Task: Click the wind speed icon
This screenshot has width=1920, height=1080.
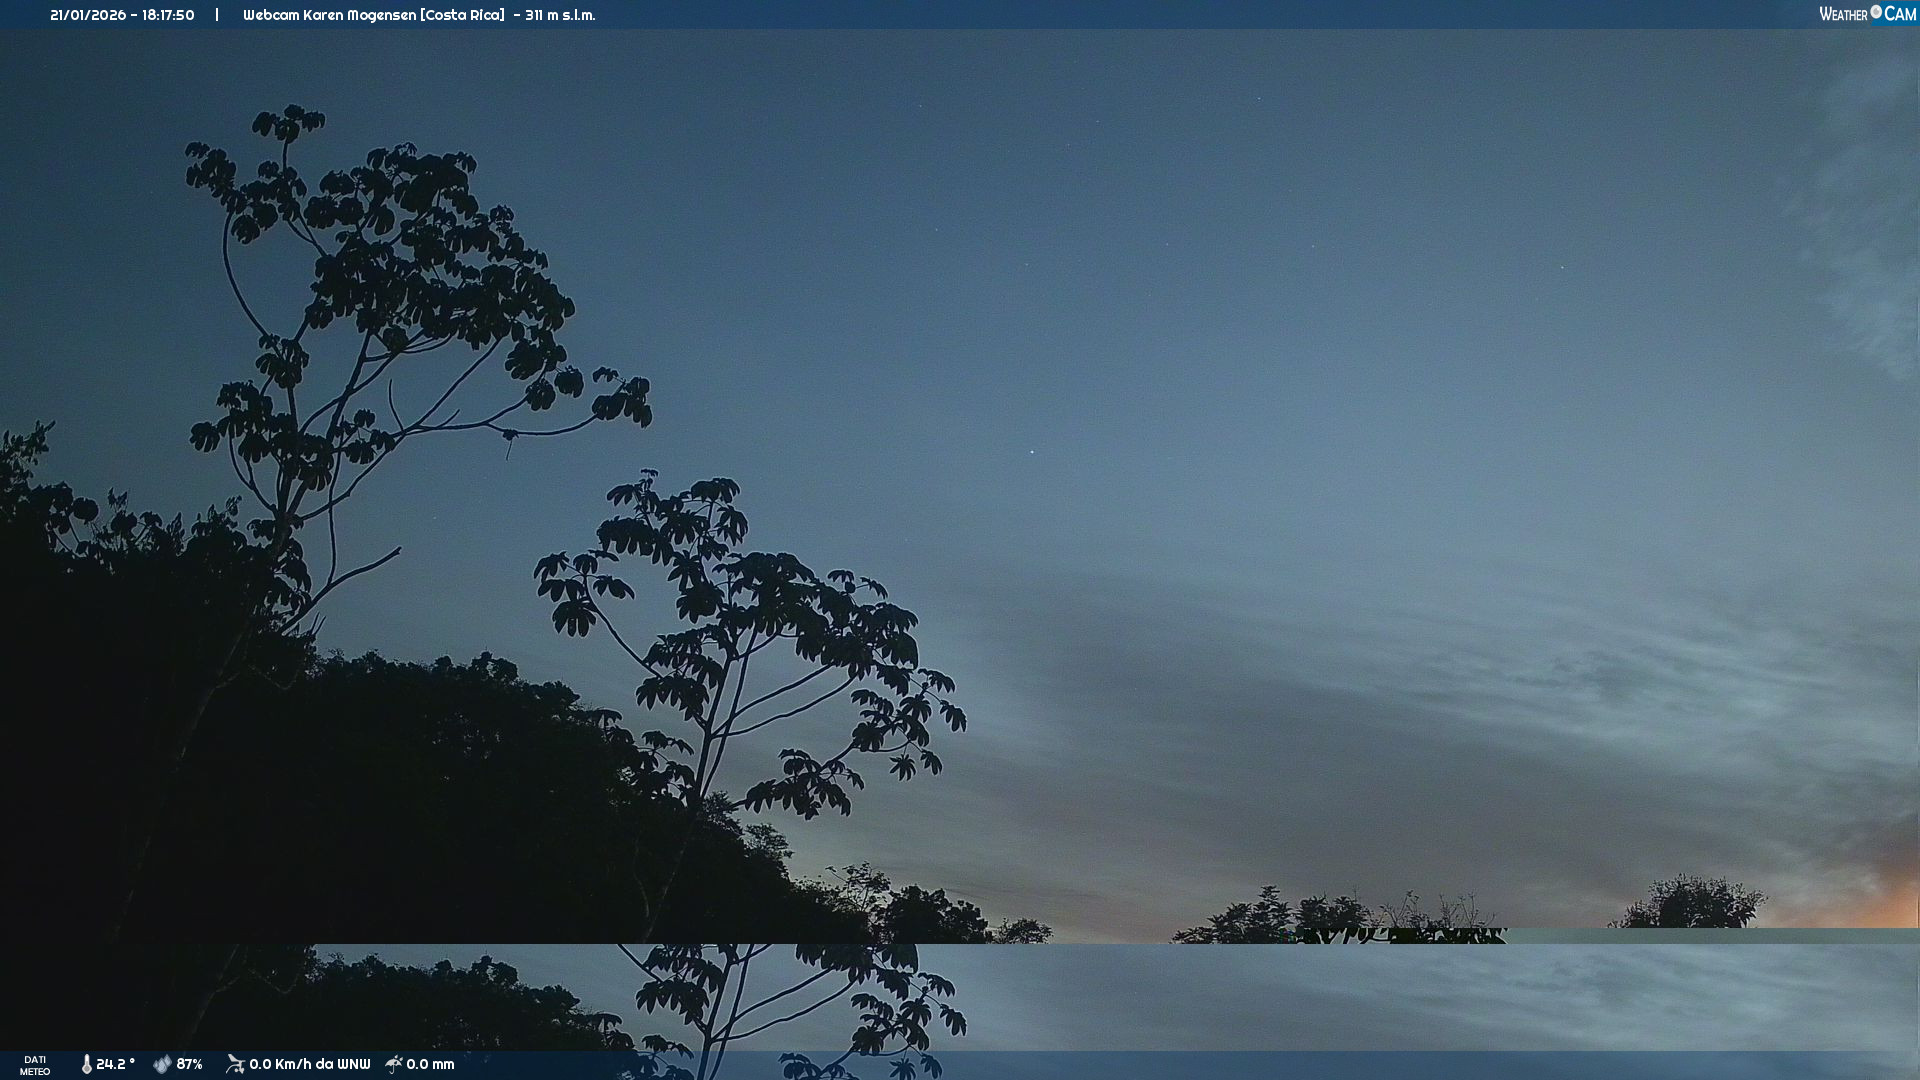Action: click(x=235, y=1064)
